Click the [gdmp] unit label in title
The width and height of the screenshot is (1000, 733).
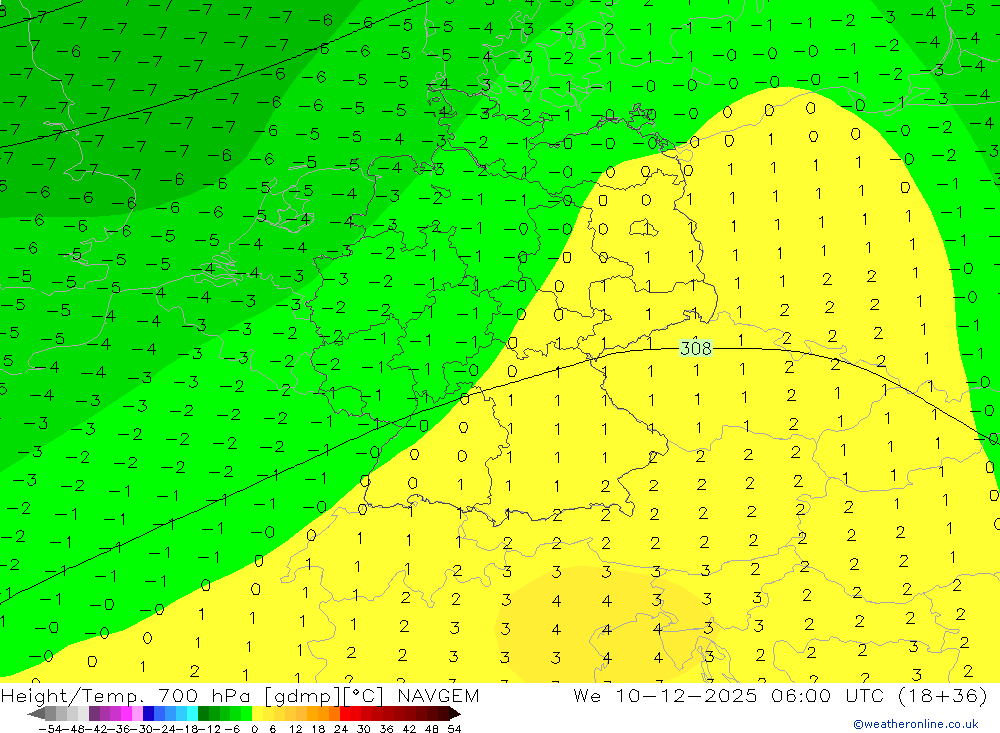302,696
